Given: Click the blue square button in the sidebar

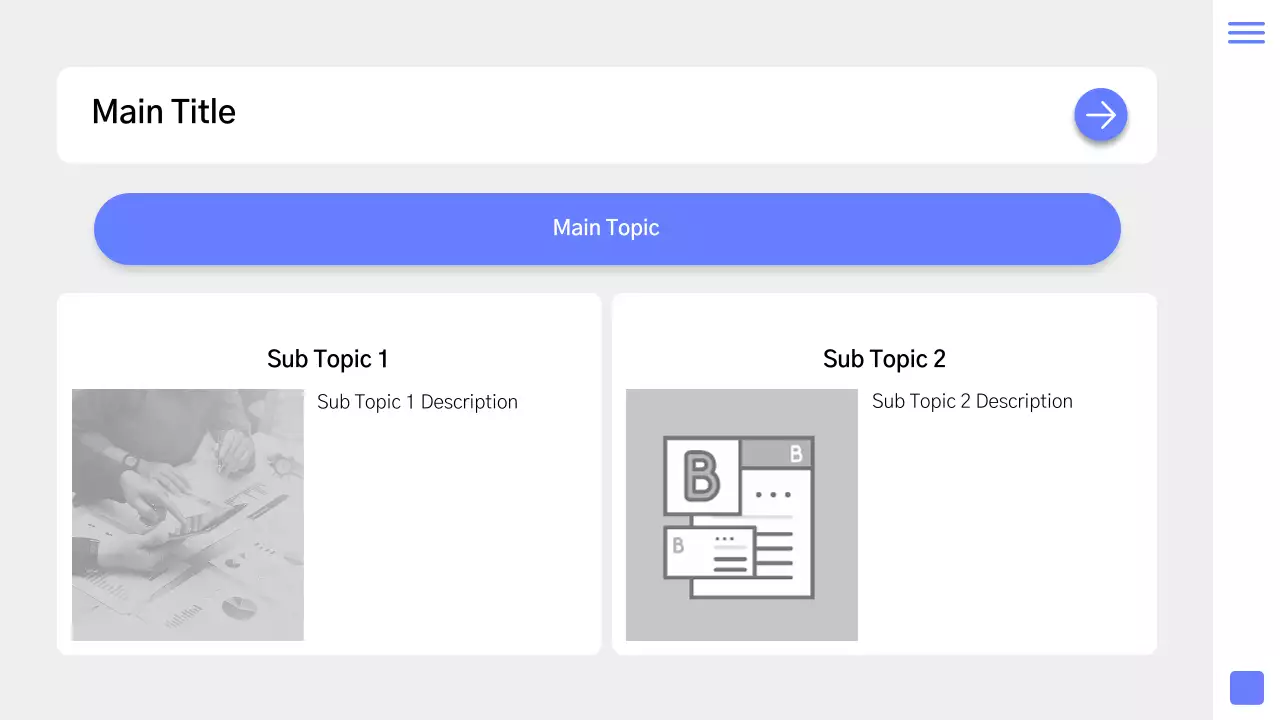Looking at the screenshot, I should (x=1246, y=688).
